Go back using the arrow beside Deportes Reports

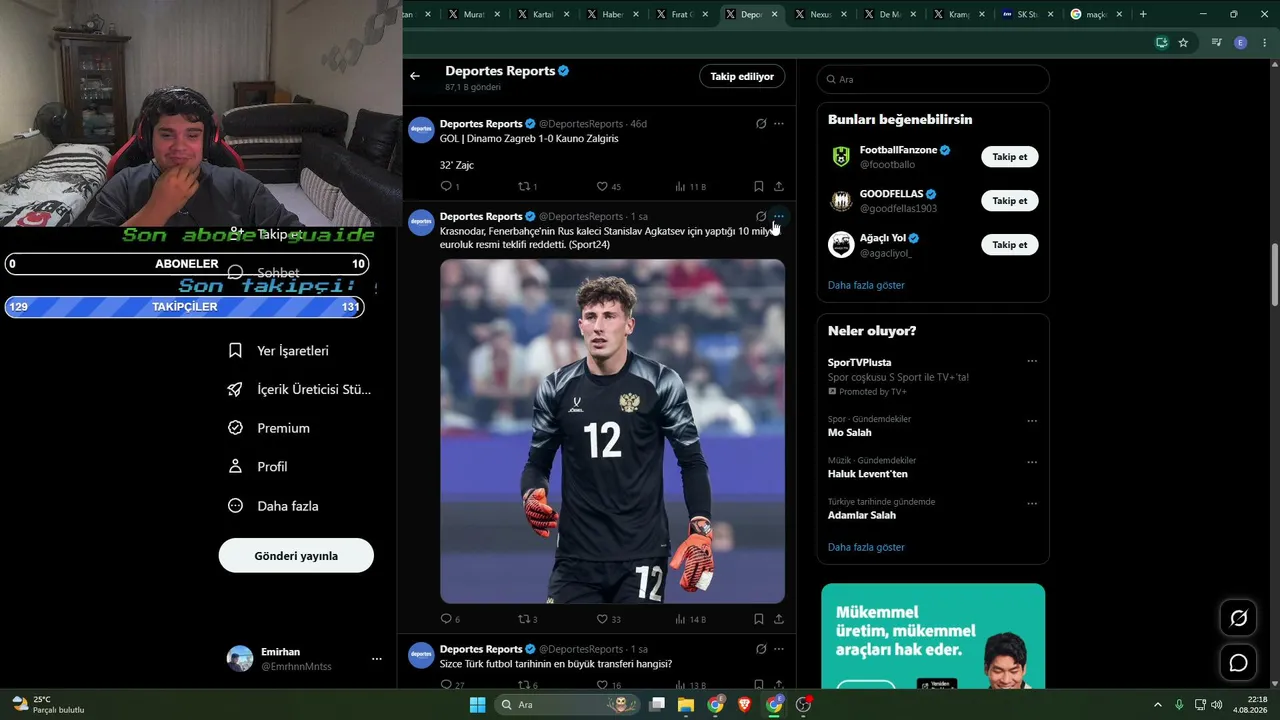[x=415, y=76]
